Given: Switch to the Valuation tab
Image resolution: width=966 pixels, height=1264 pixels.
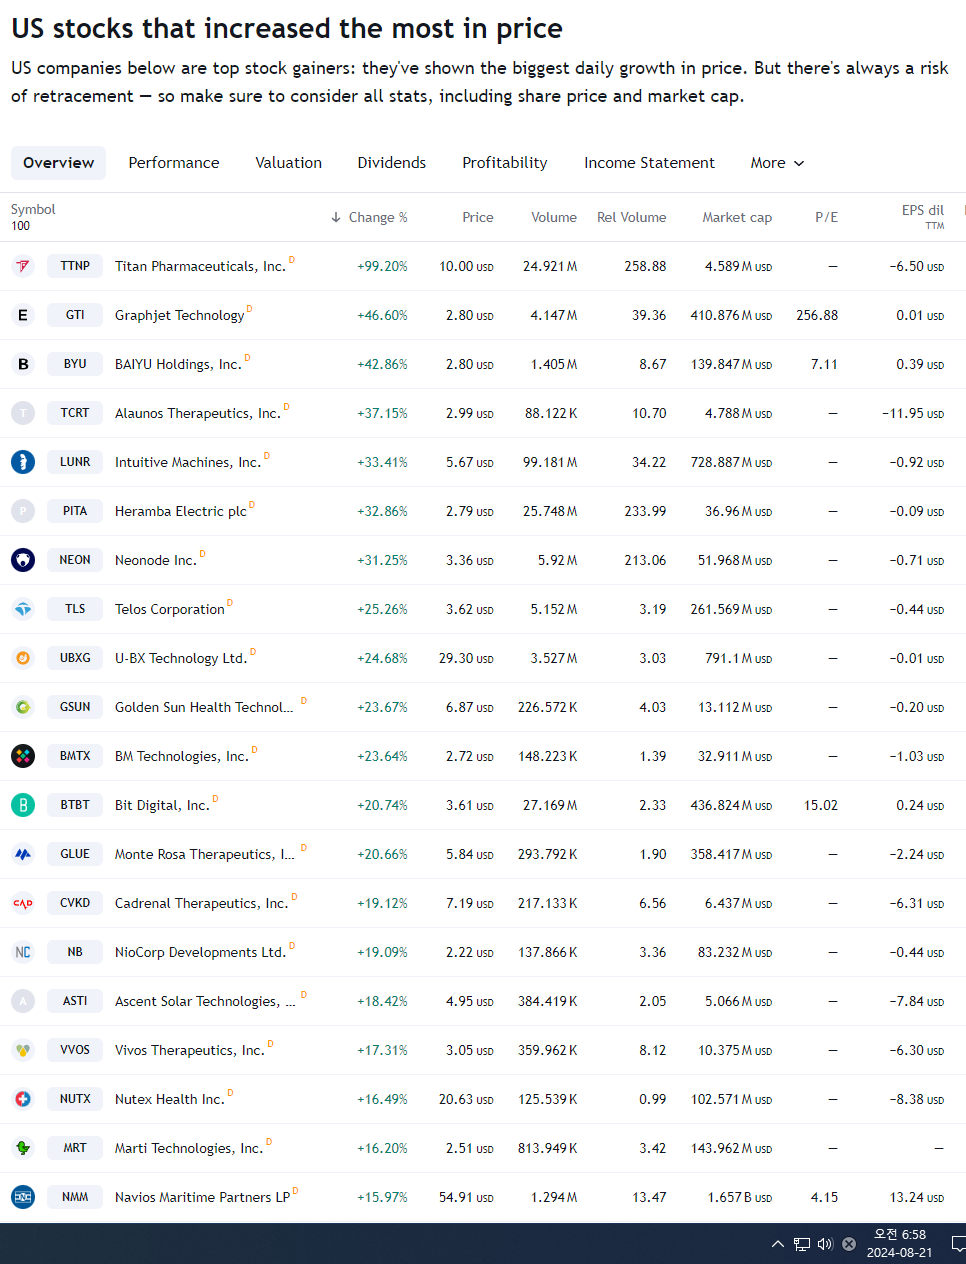Looking at the screenshot, I should pyautogui.click(x=289, y=163).
